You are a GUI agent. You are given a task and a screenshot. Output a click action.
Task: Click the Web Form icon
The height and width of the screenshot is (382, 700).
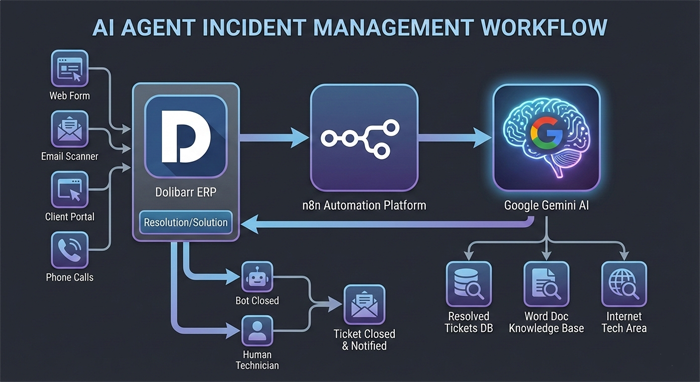pyautogui.click(x=70, y=68)
